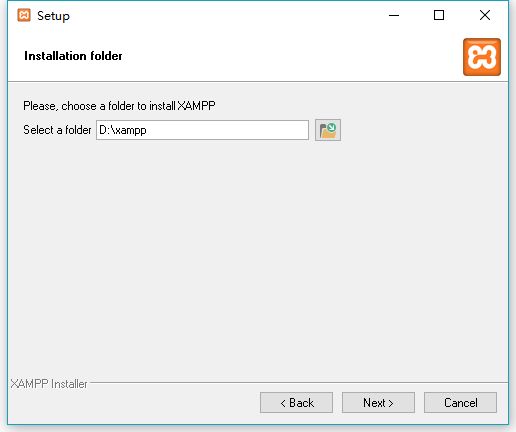Open the Setup window system menu icon
516x432 pixels.
tap(24, 15)
